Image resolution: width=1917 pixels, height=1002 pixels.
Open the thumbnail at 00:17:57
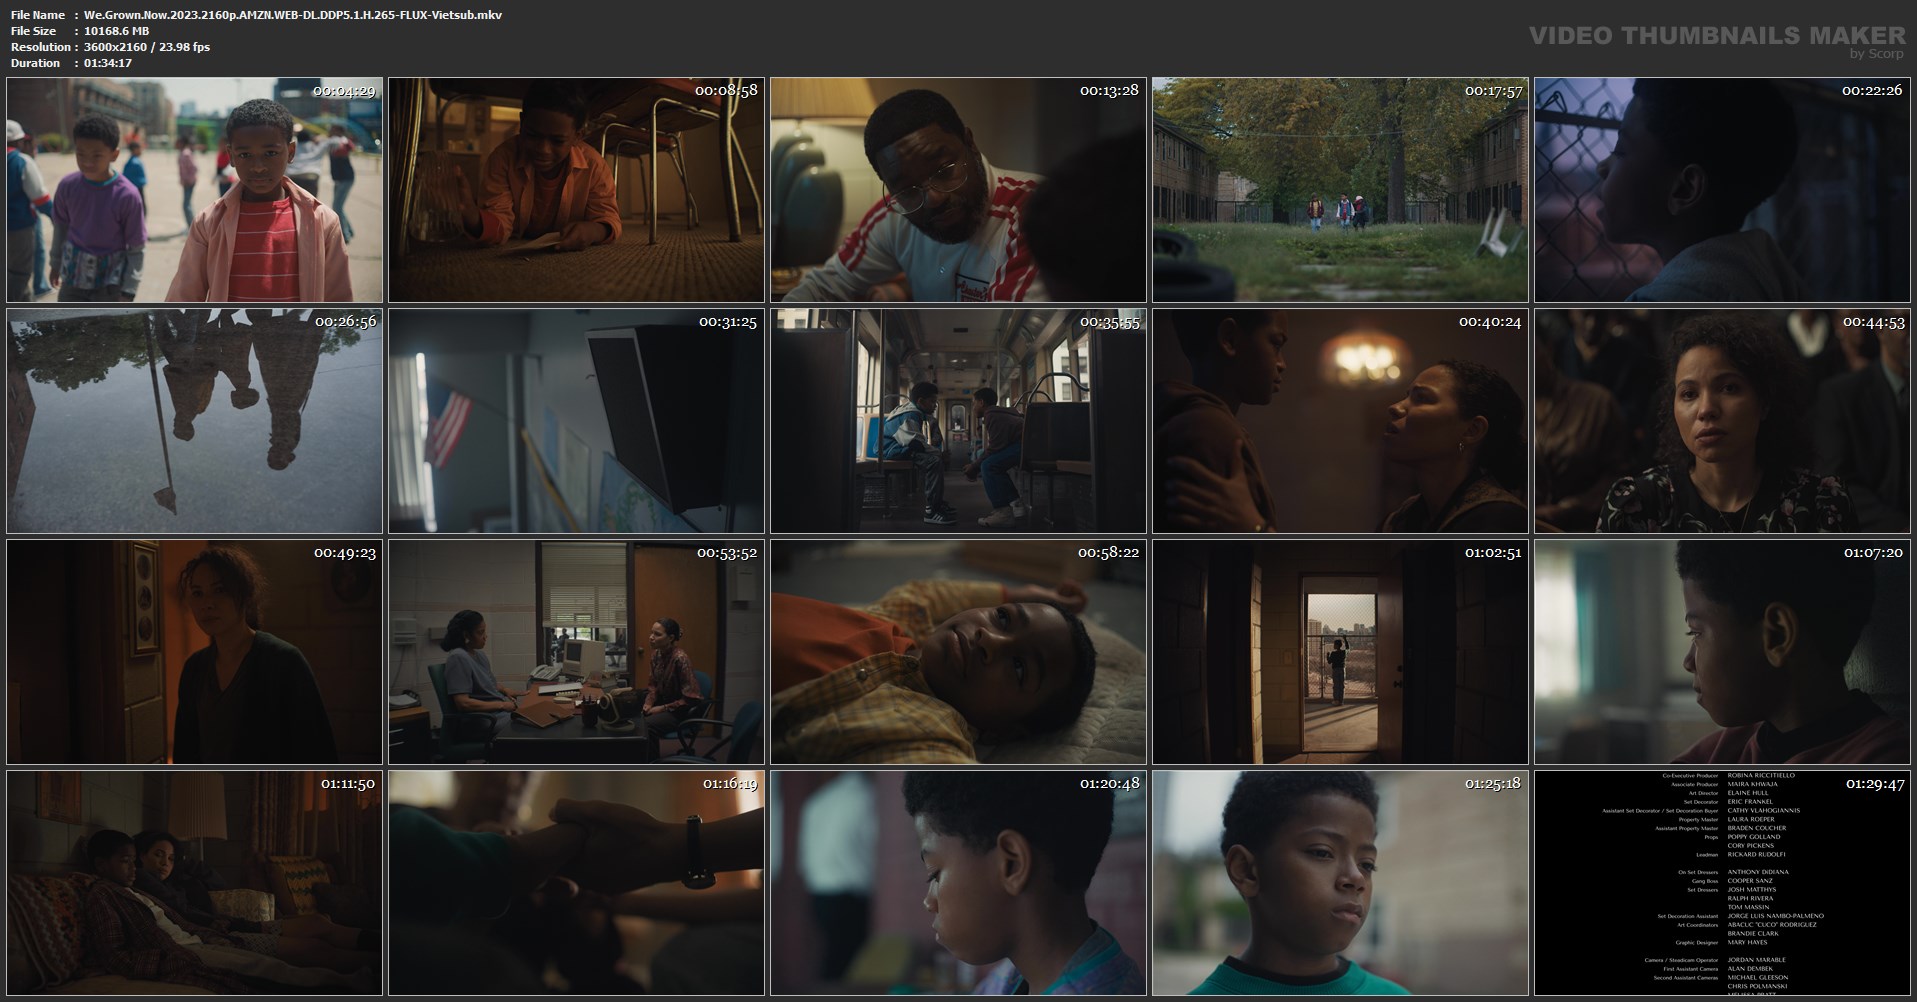tap(1341, 190)
